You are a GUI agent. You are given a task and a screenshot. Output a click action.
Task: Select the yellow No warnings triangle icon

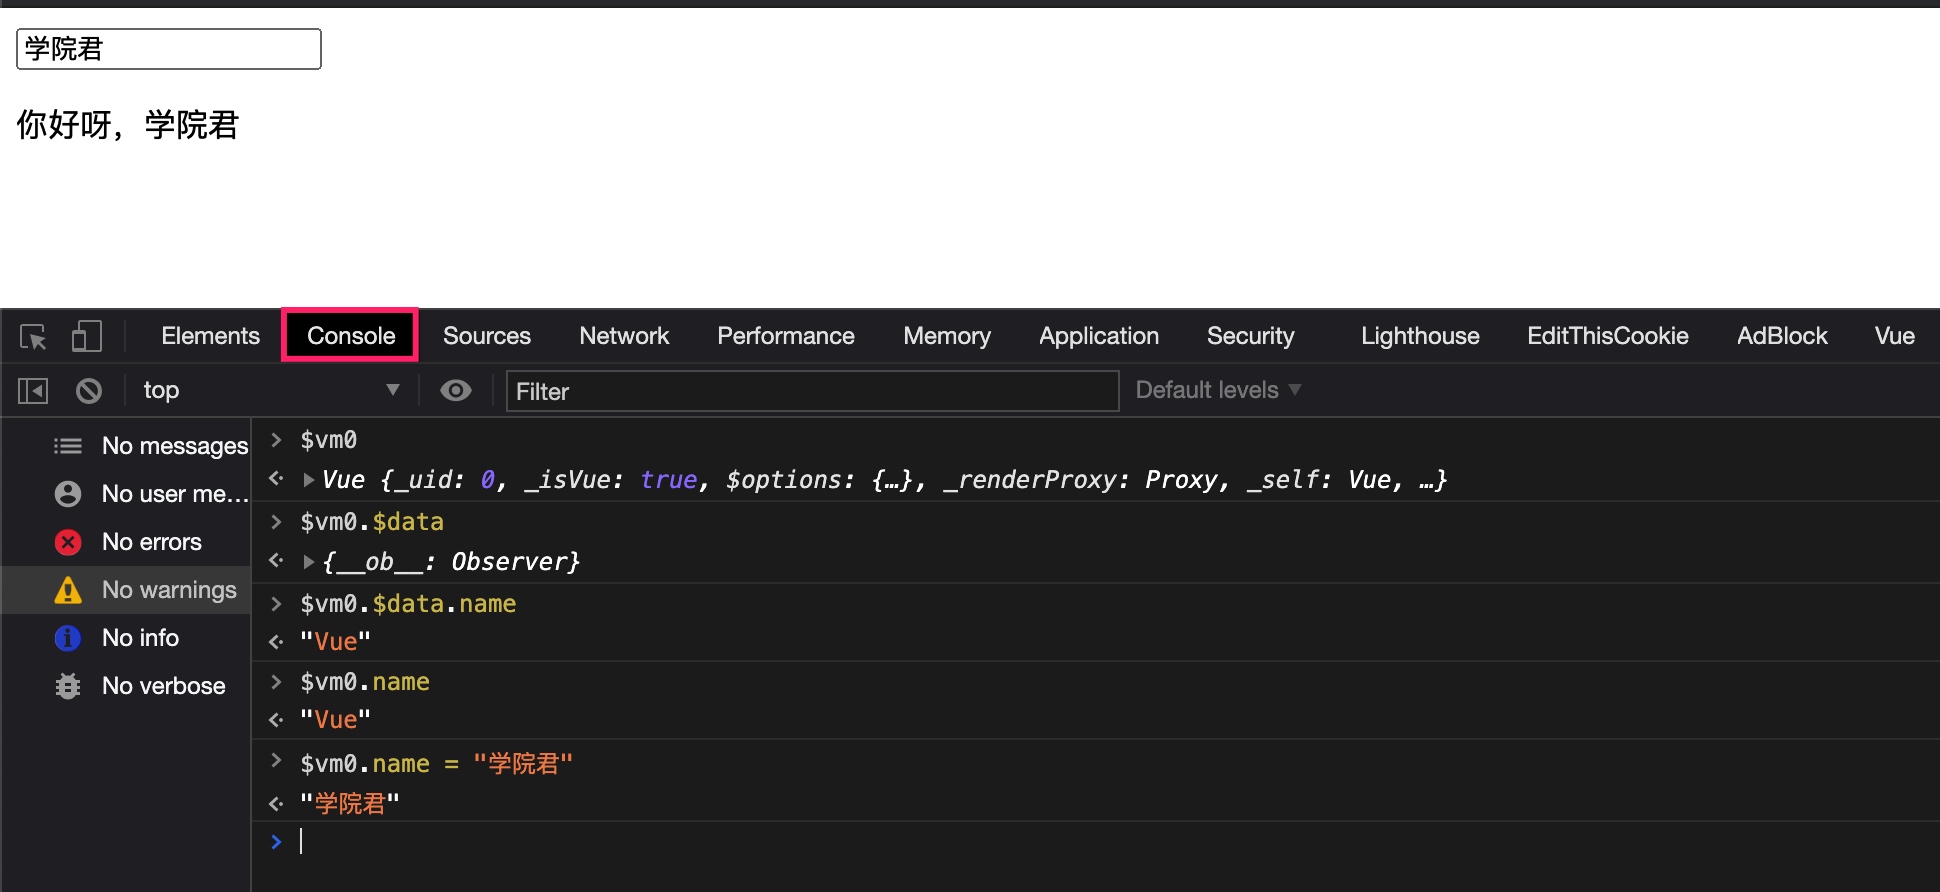(68, 590)
